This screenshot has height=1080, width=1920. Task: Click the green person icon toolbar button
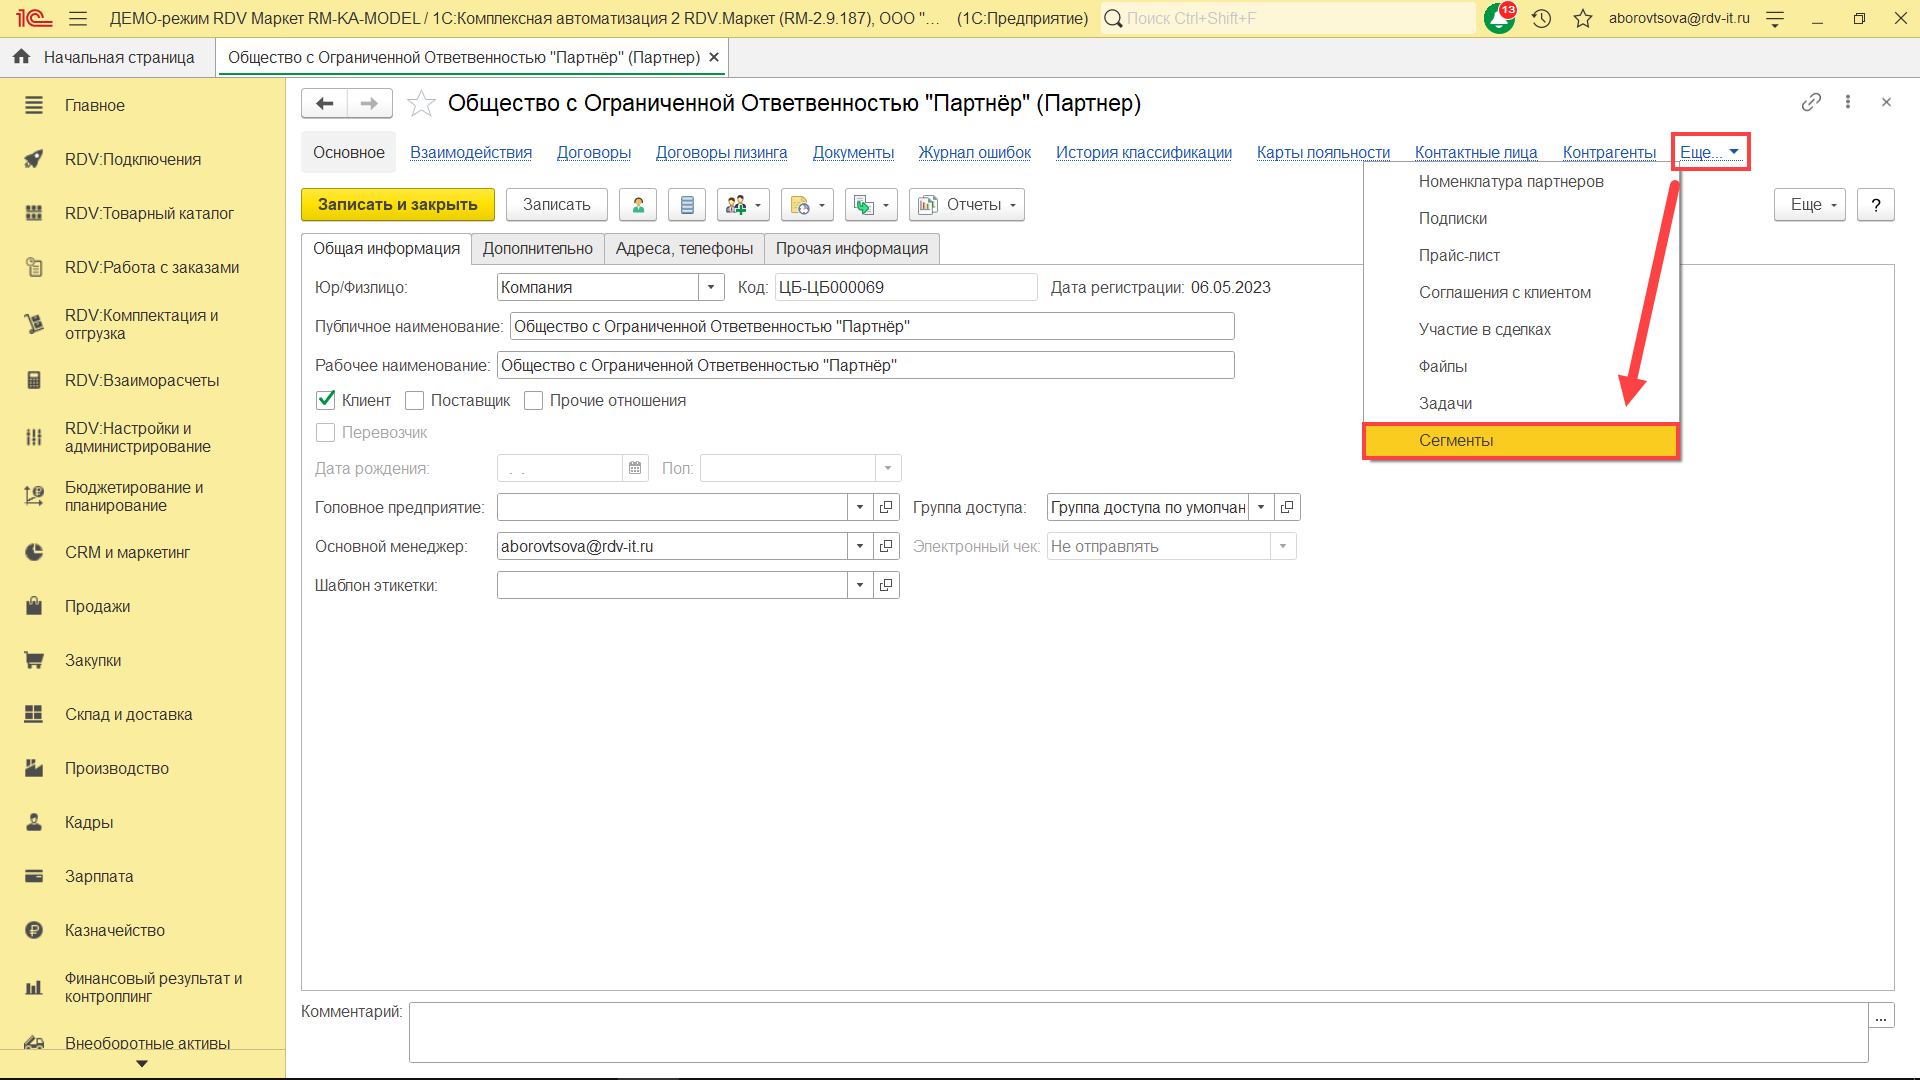pos(638,205)
